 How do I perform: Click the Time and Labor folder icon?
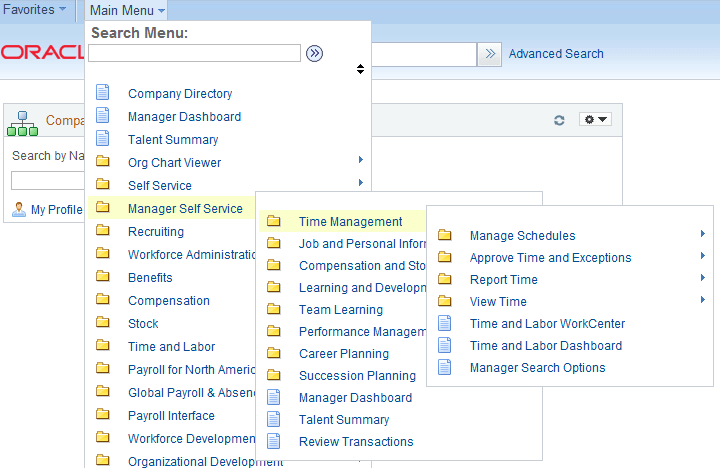pos(102,344)
